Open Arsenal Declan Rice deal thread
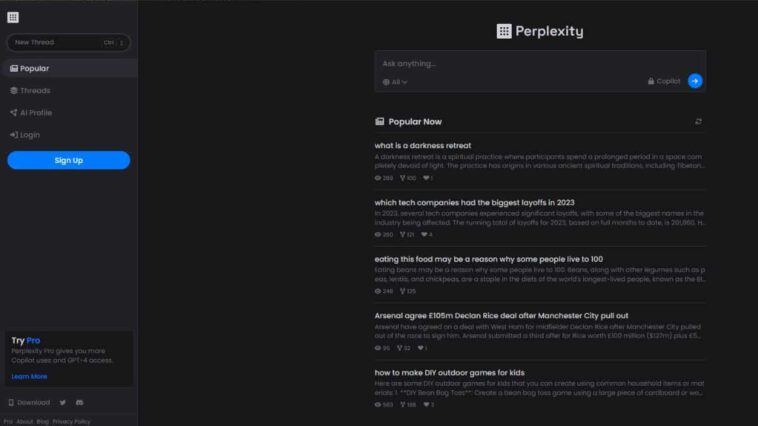This screenshot has height=426, width=758. [x=501, y=316]
